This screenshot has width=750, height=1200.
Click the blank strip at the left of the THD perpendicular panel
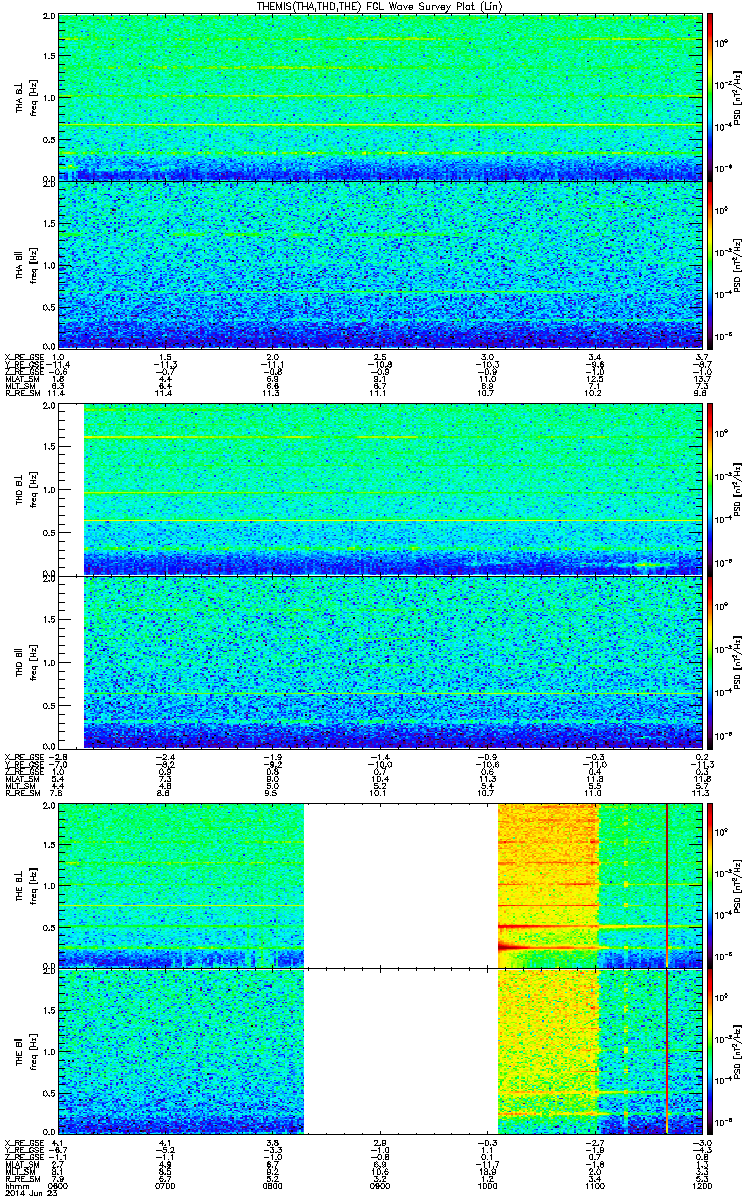click(70, 490)
